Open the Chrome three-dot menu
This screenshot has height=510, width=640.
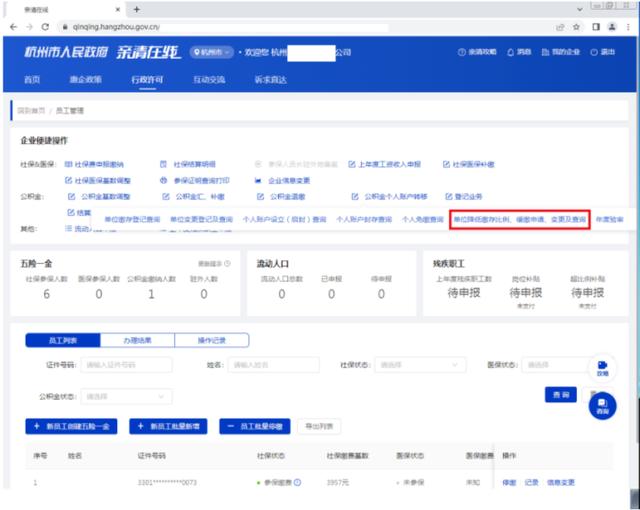(628, 27)
